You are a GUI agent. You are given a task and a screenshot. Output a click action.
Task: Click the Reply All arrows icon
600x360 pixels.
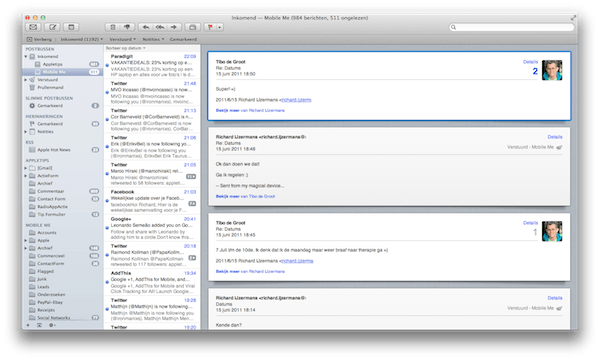[x=160, y=27]
